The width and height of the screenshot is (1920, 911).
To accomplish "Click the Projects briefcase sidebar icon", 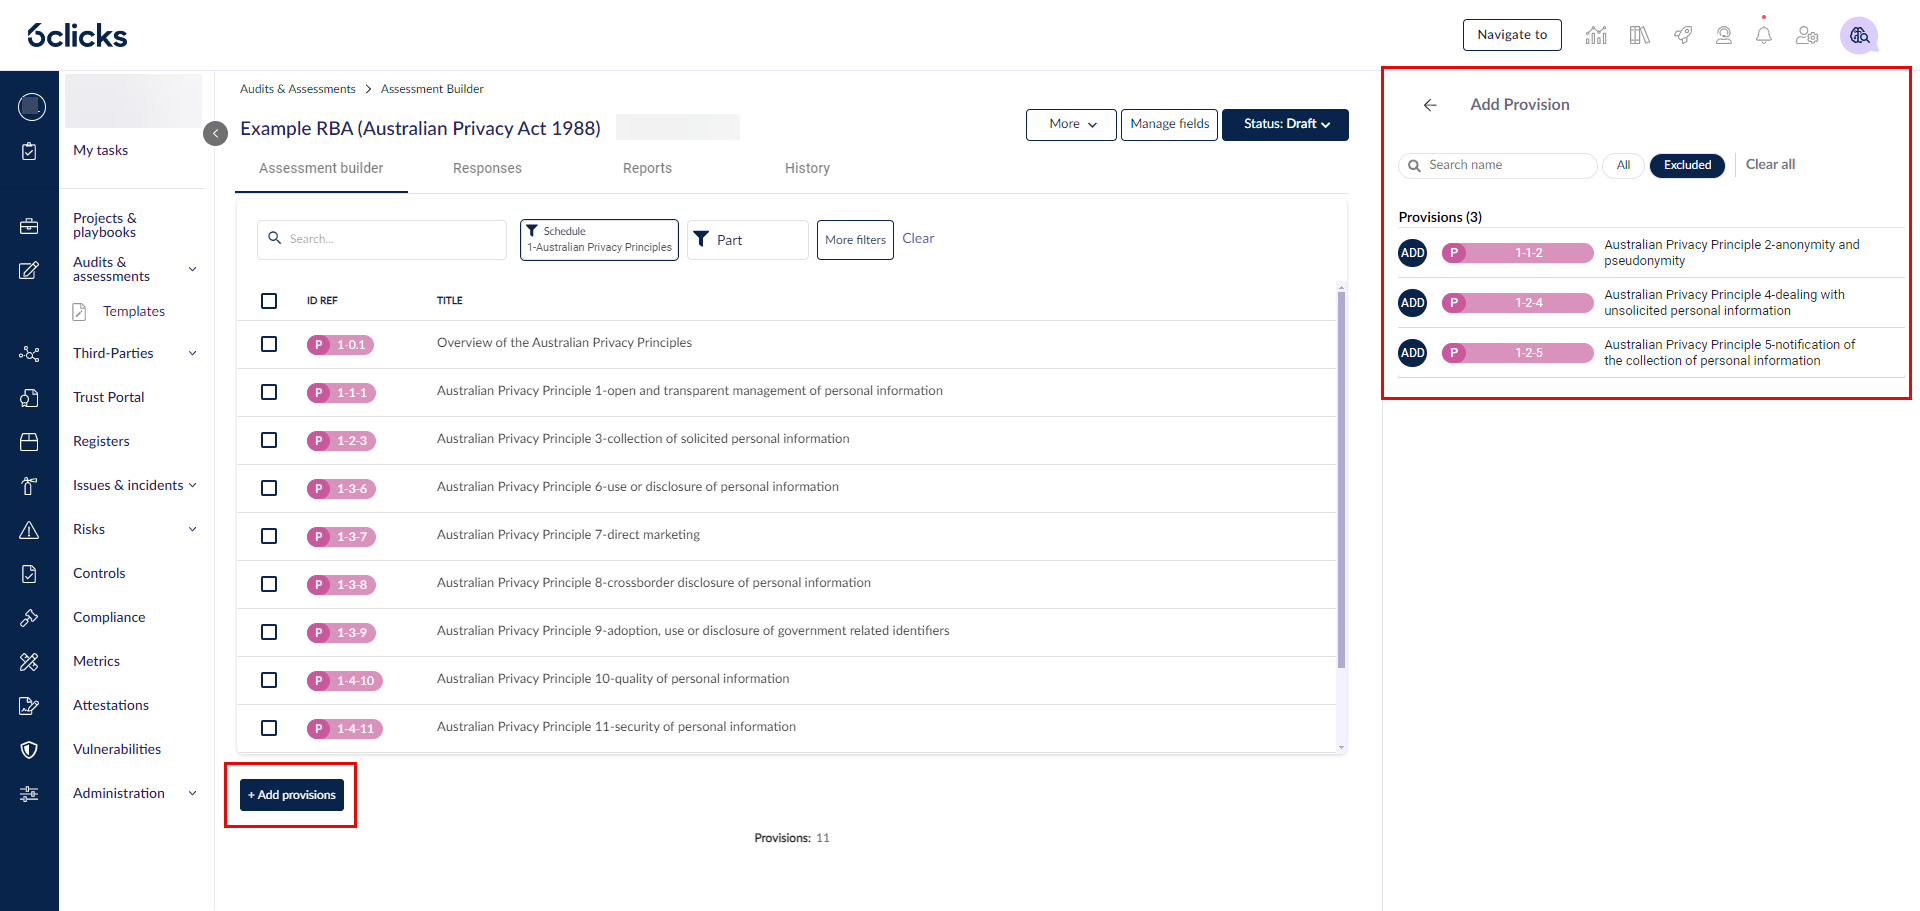I will [x=29, y=226].
